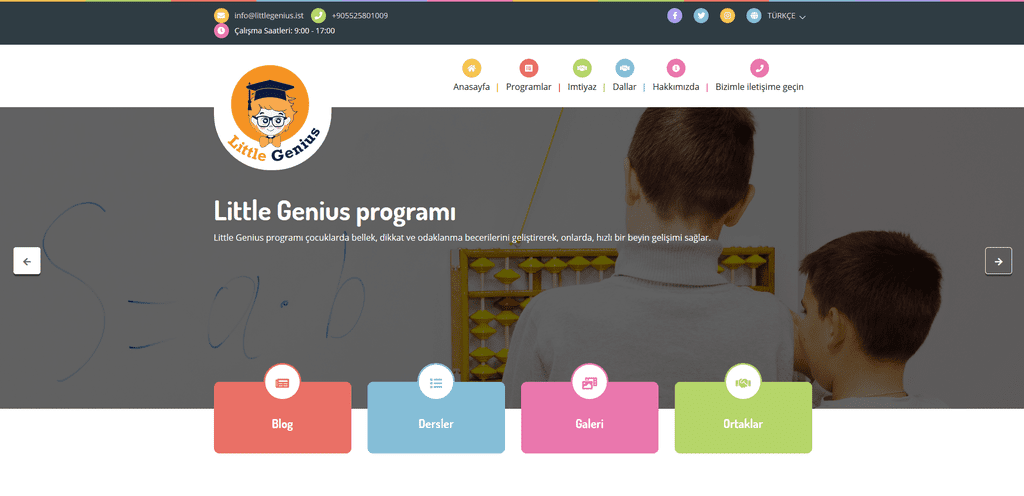Select Bizimle iletişime geçin menu link
1024x496 pixels.
tap(759, 87)
